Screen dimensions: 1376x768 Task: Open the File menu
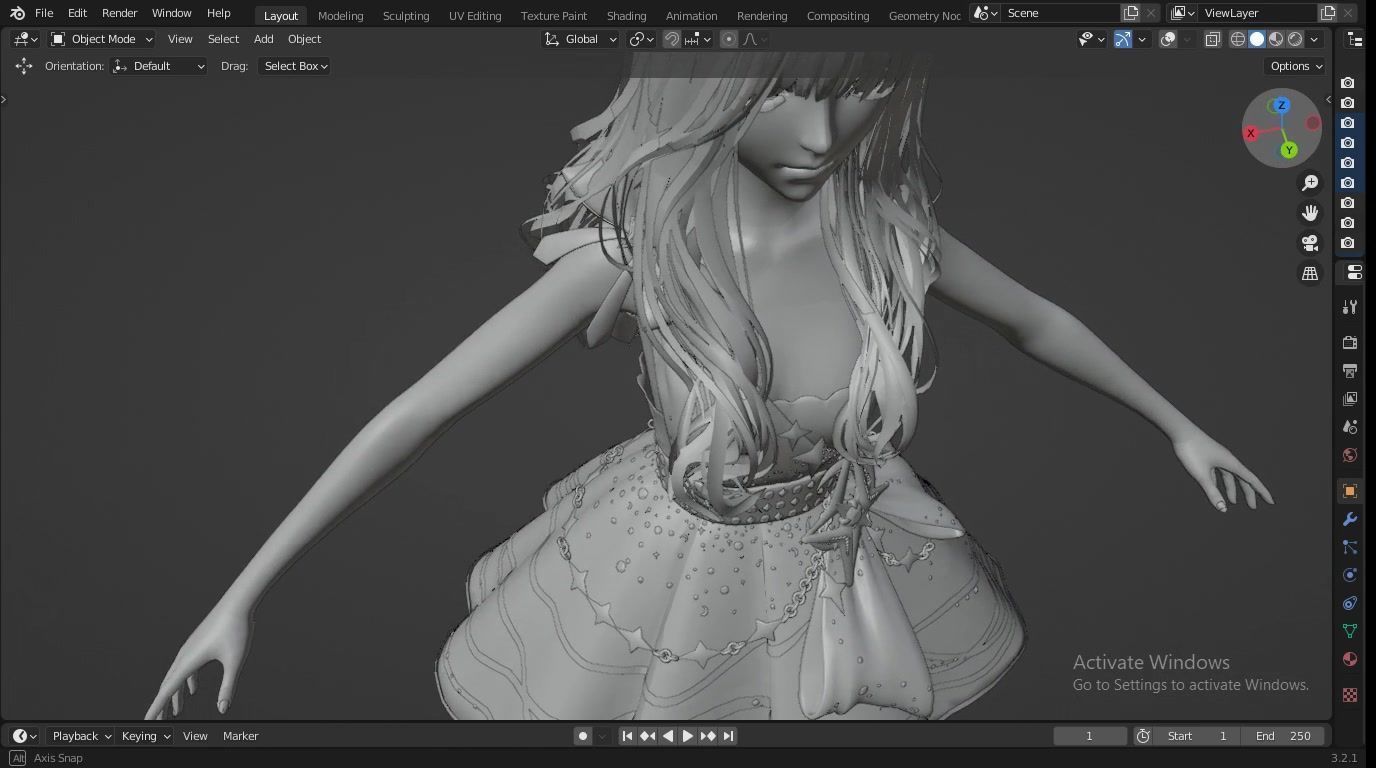pos(44,13)
